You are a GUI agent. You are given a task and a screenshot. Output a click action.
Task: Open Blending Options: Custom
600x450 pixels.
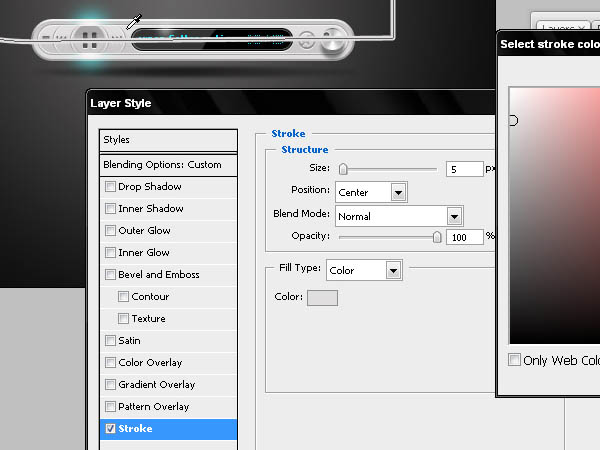tap(168, 165)
